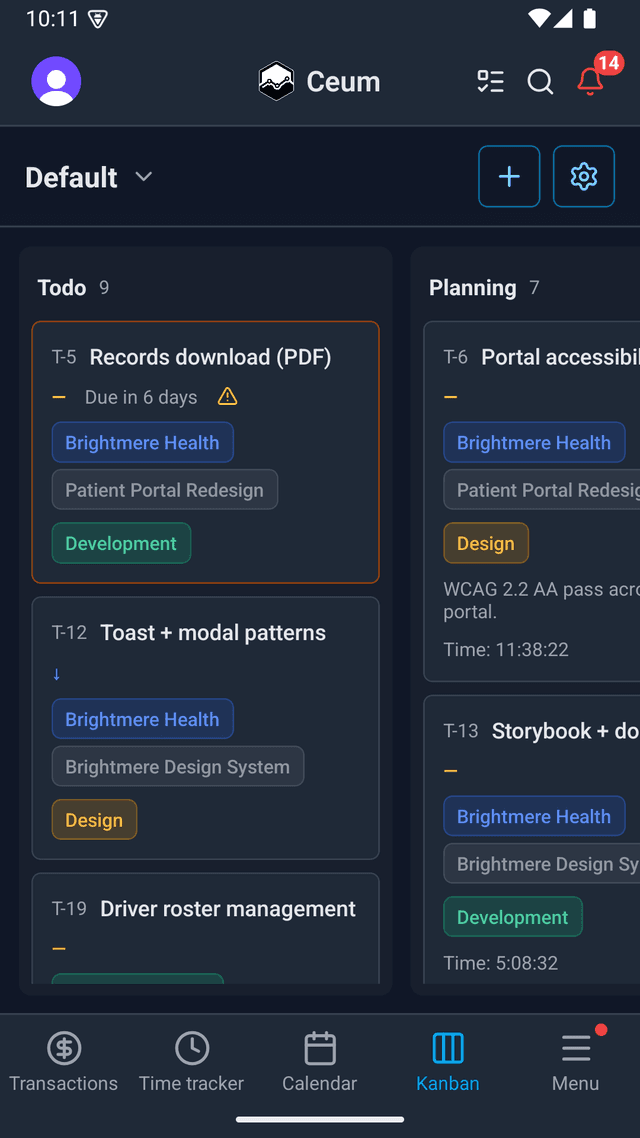Tap the Planning count 7
This screenshot has height=1138, width=640.
tap(534, 288)
